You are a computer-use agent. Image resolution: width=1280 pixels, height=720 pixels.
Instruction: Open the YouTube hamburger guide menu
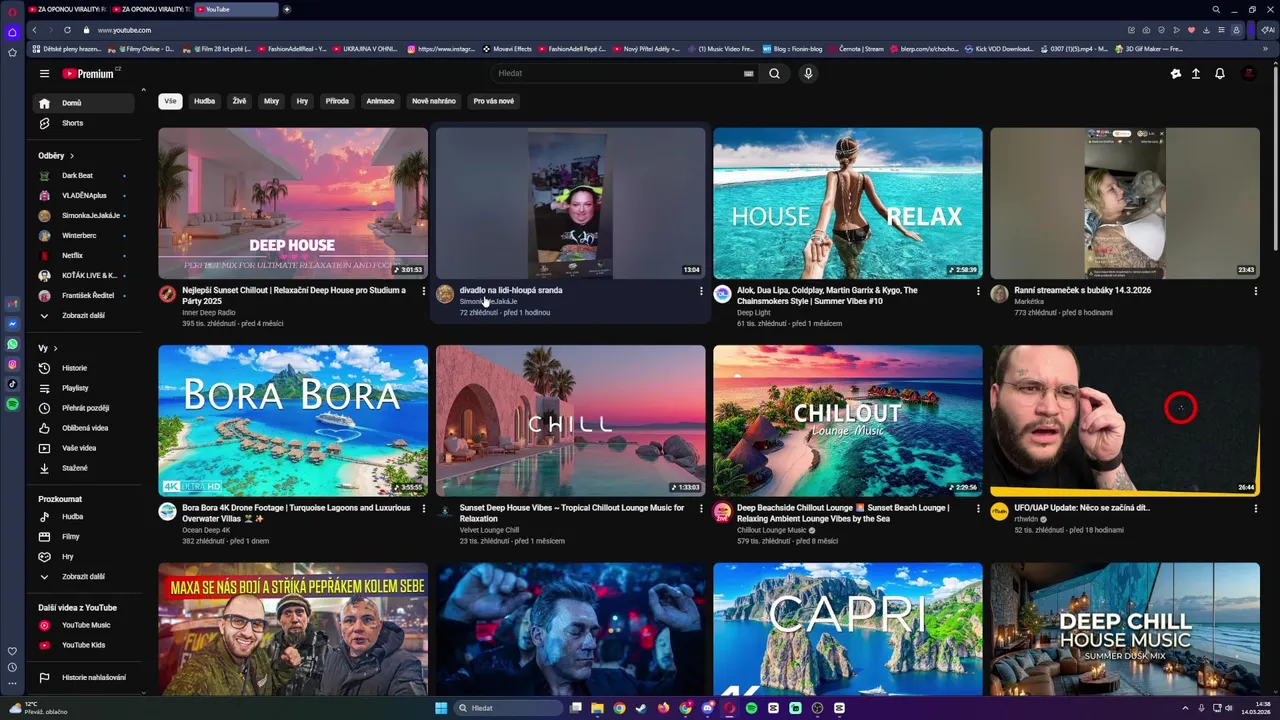coord(44,73)
